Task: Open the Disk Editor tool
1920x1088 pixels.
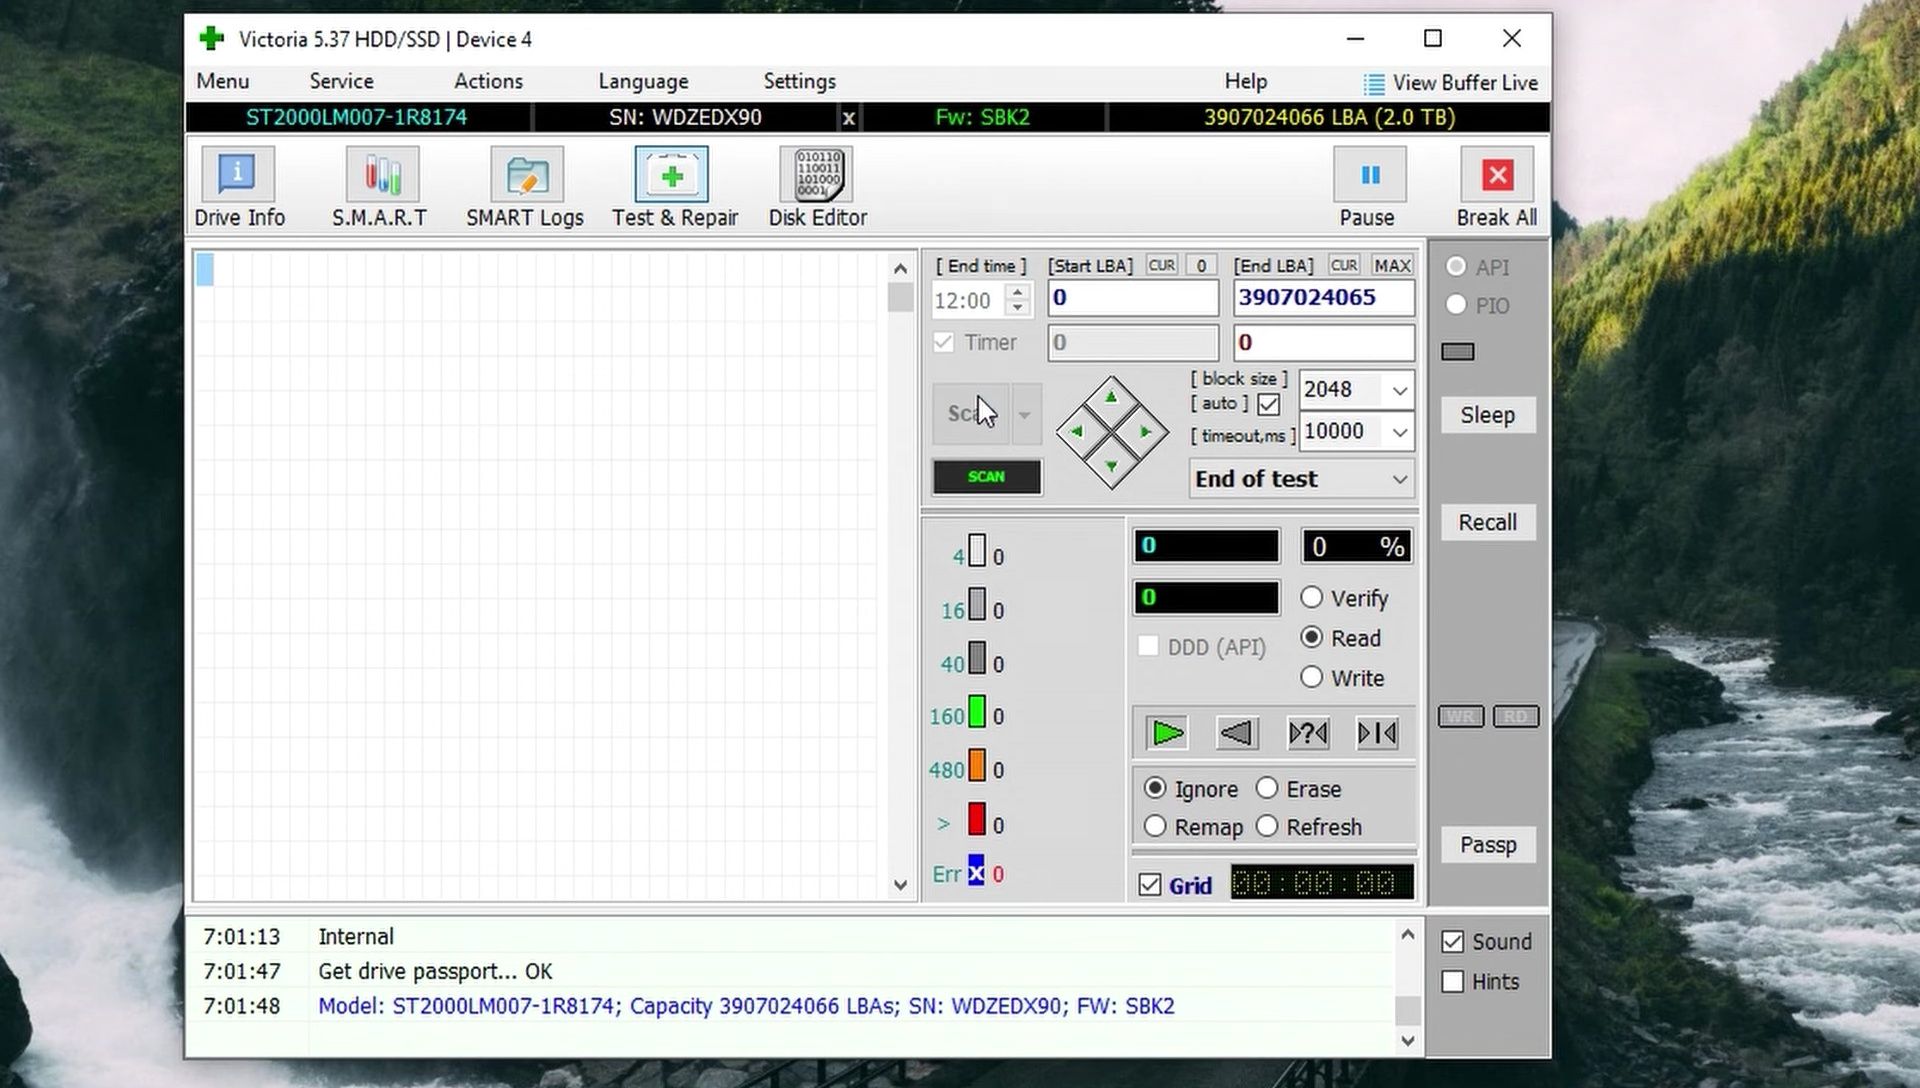Action: click(x=817, y=187)
